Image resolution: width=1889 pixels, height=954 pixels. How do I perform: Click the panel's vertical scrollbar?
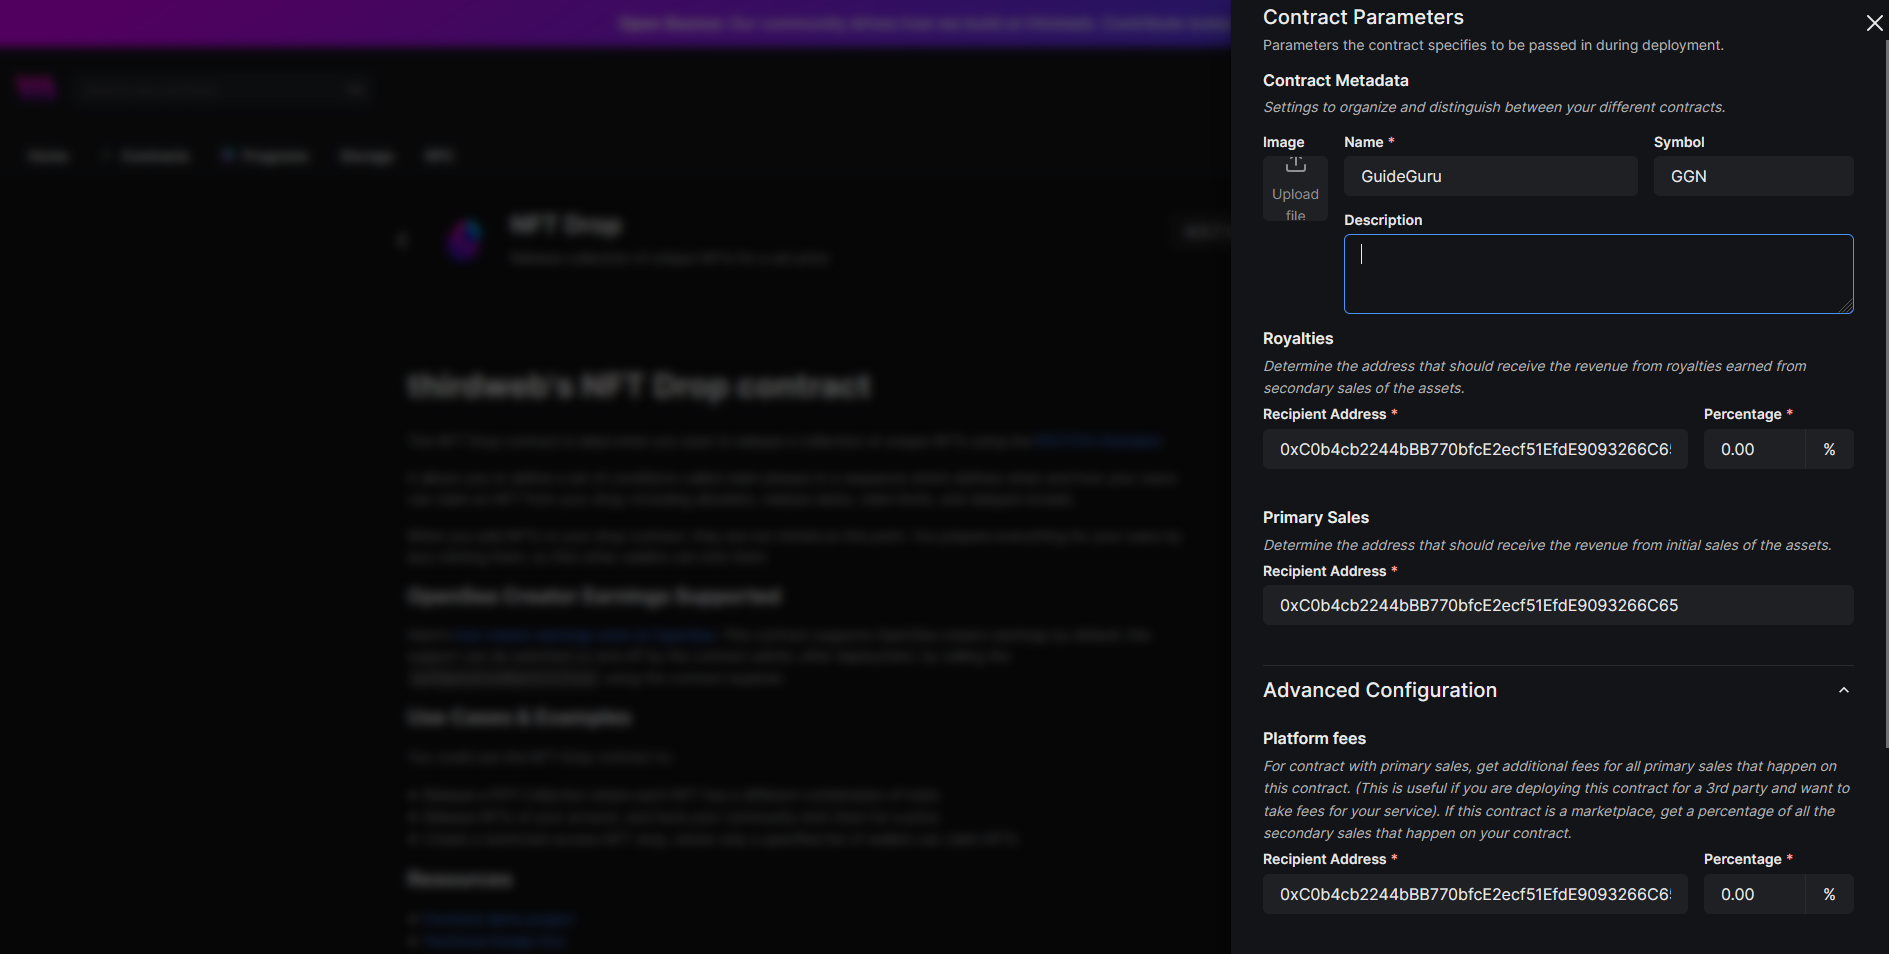tap(1886, 400)
